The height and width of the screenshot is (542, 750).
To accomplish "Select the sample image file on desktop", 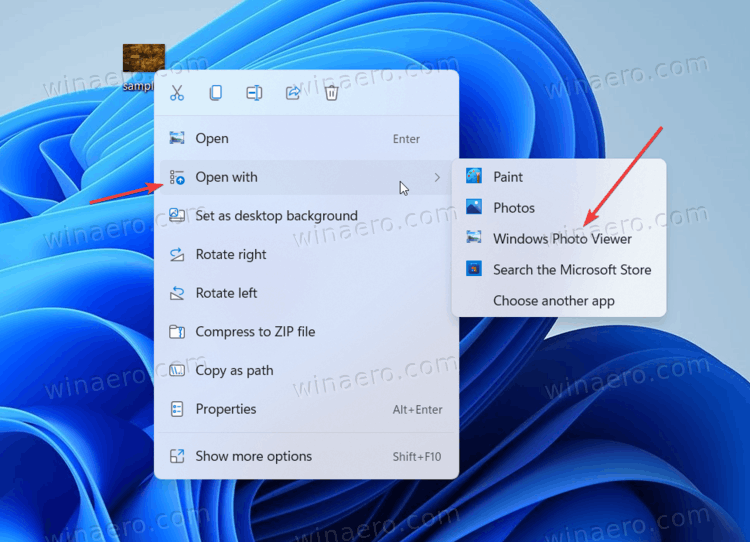I will (143, 66).
